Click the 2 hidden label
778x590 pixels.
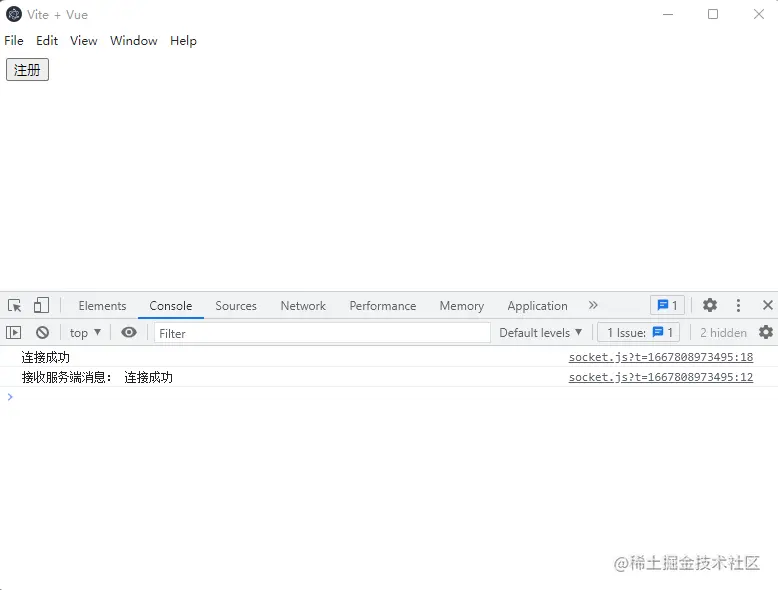tap(723, 332)
